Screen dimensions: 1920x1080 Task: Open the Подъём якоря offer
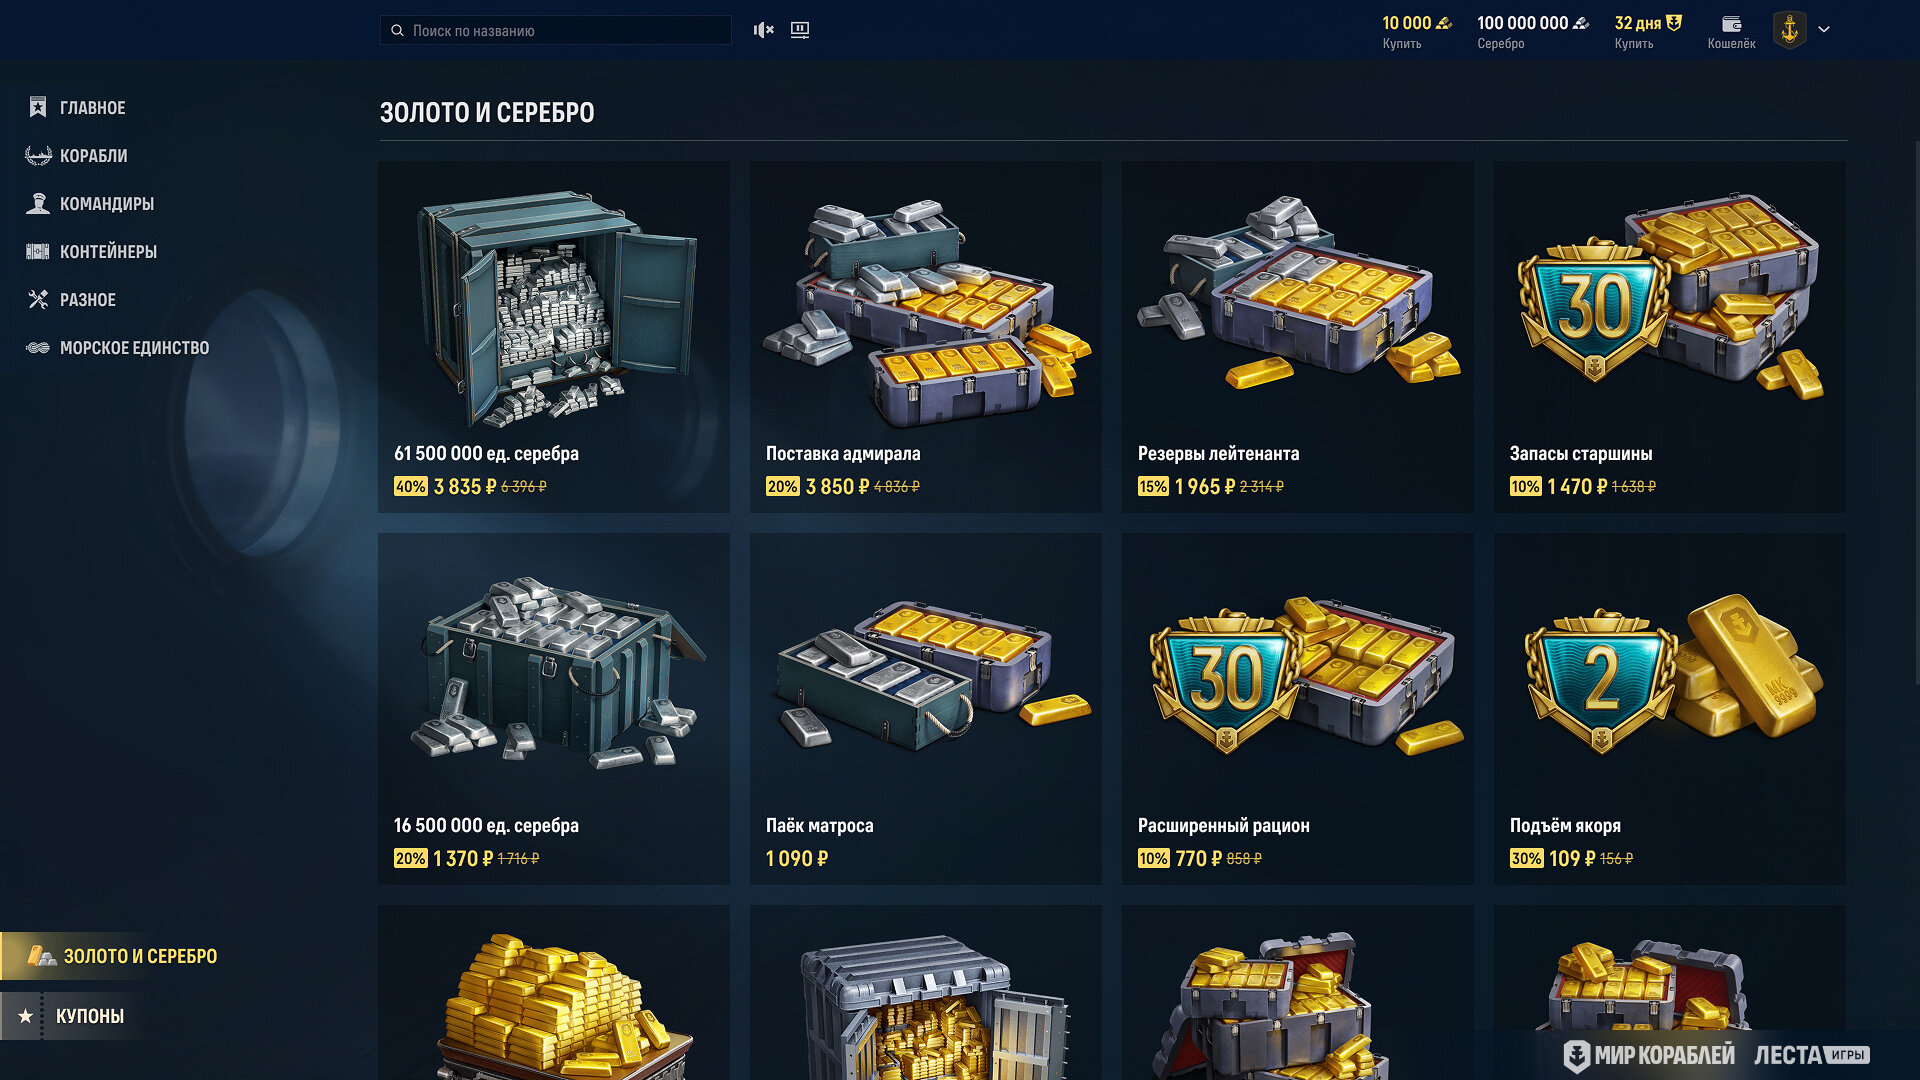click(1670, 709)
